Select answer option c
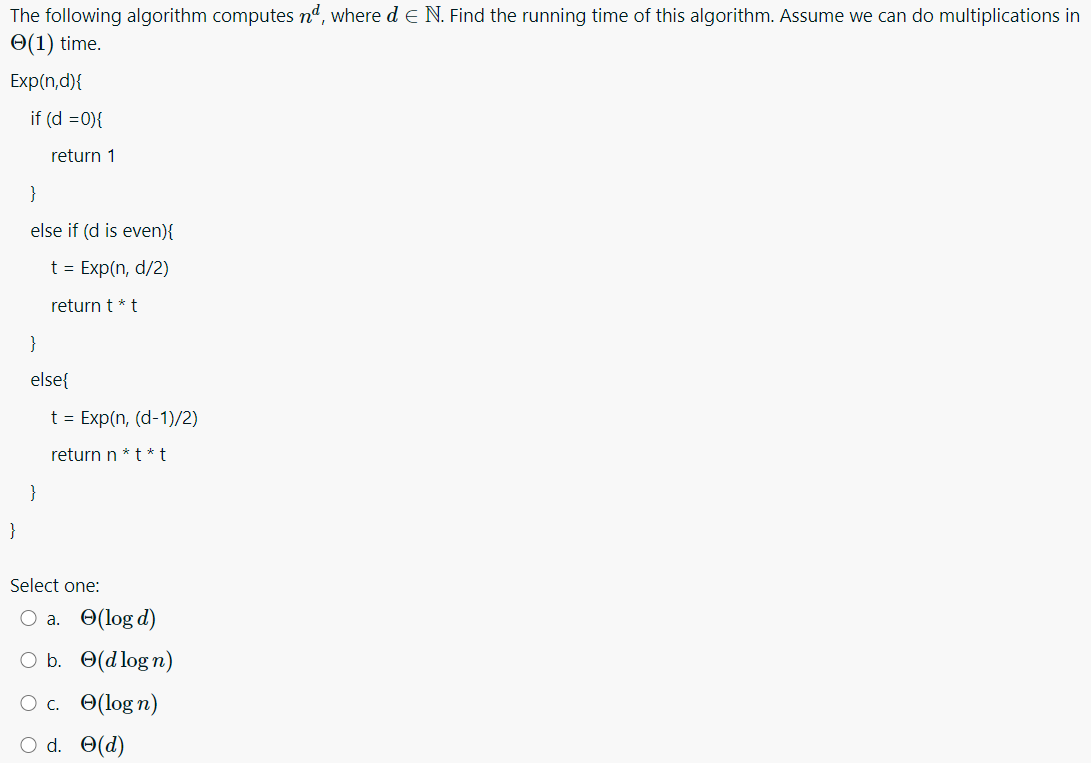Screen dimensions: 1091x763 click(28, 702)
